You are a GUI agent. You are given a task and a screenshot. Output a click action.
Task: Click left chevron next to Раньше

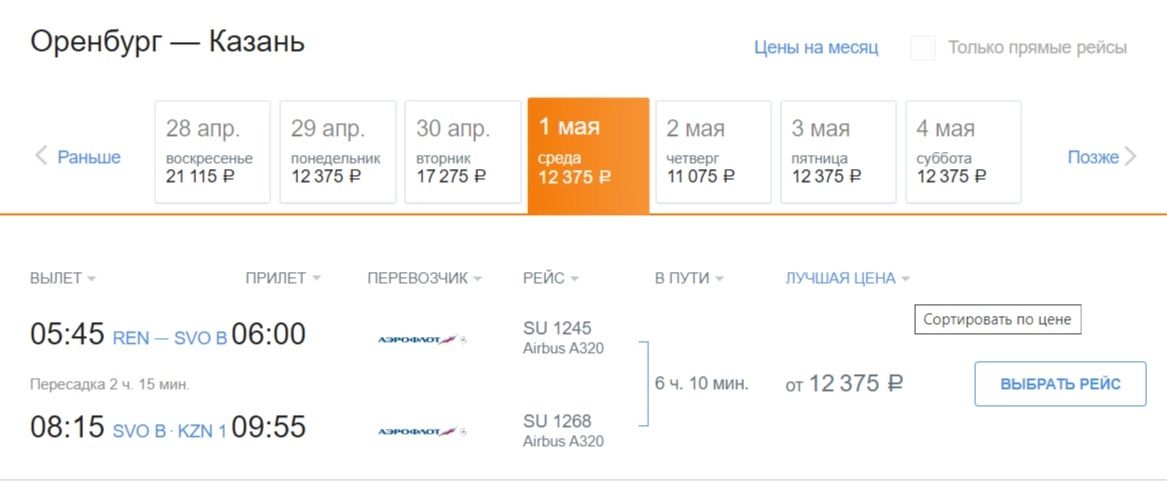coord(42,156)
